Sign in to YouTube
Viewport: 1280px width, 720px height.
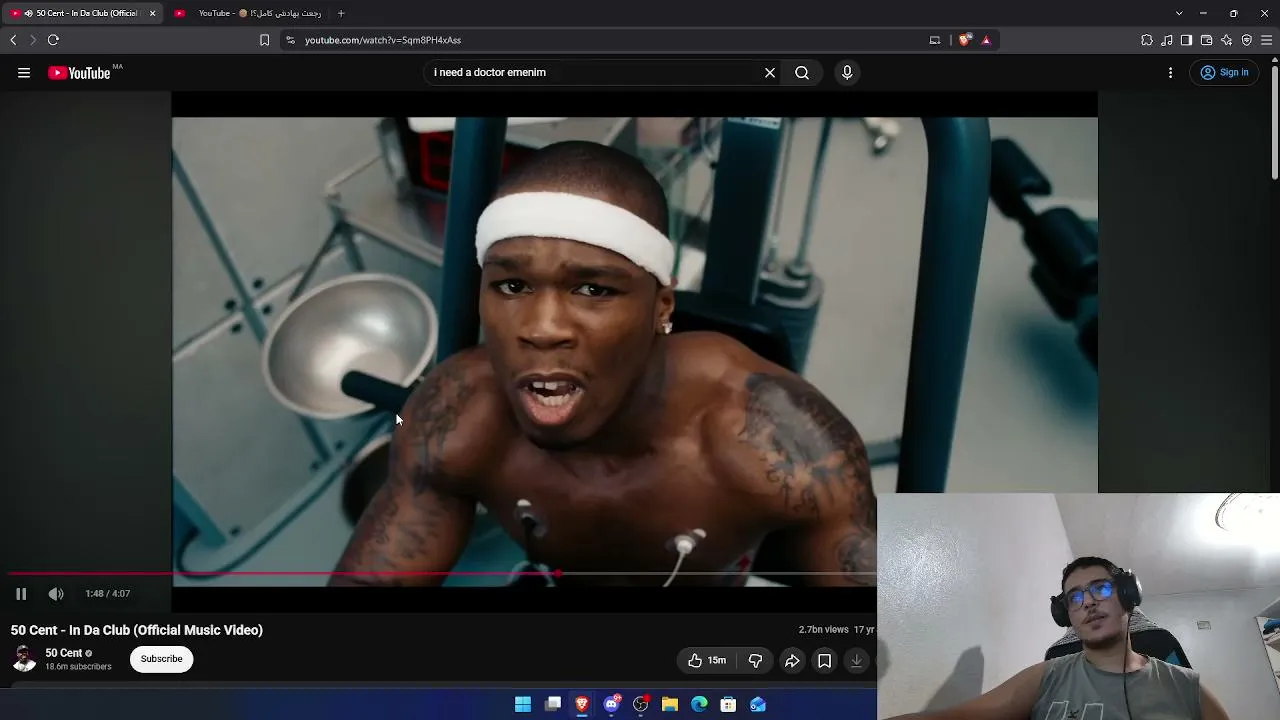(x=1224, y=73)
